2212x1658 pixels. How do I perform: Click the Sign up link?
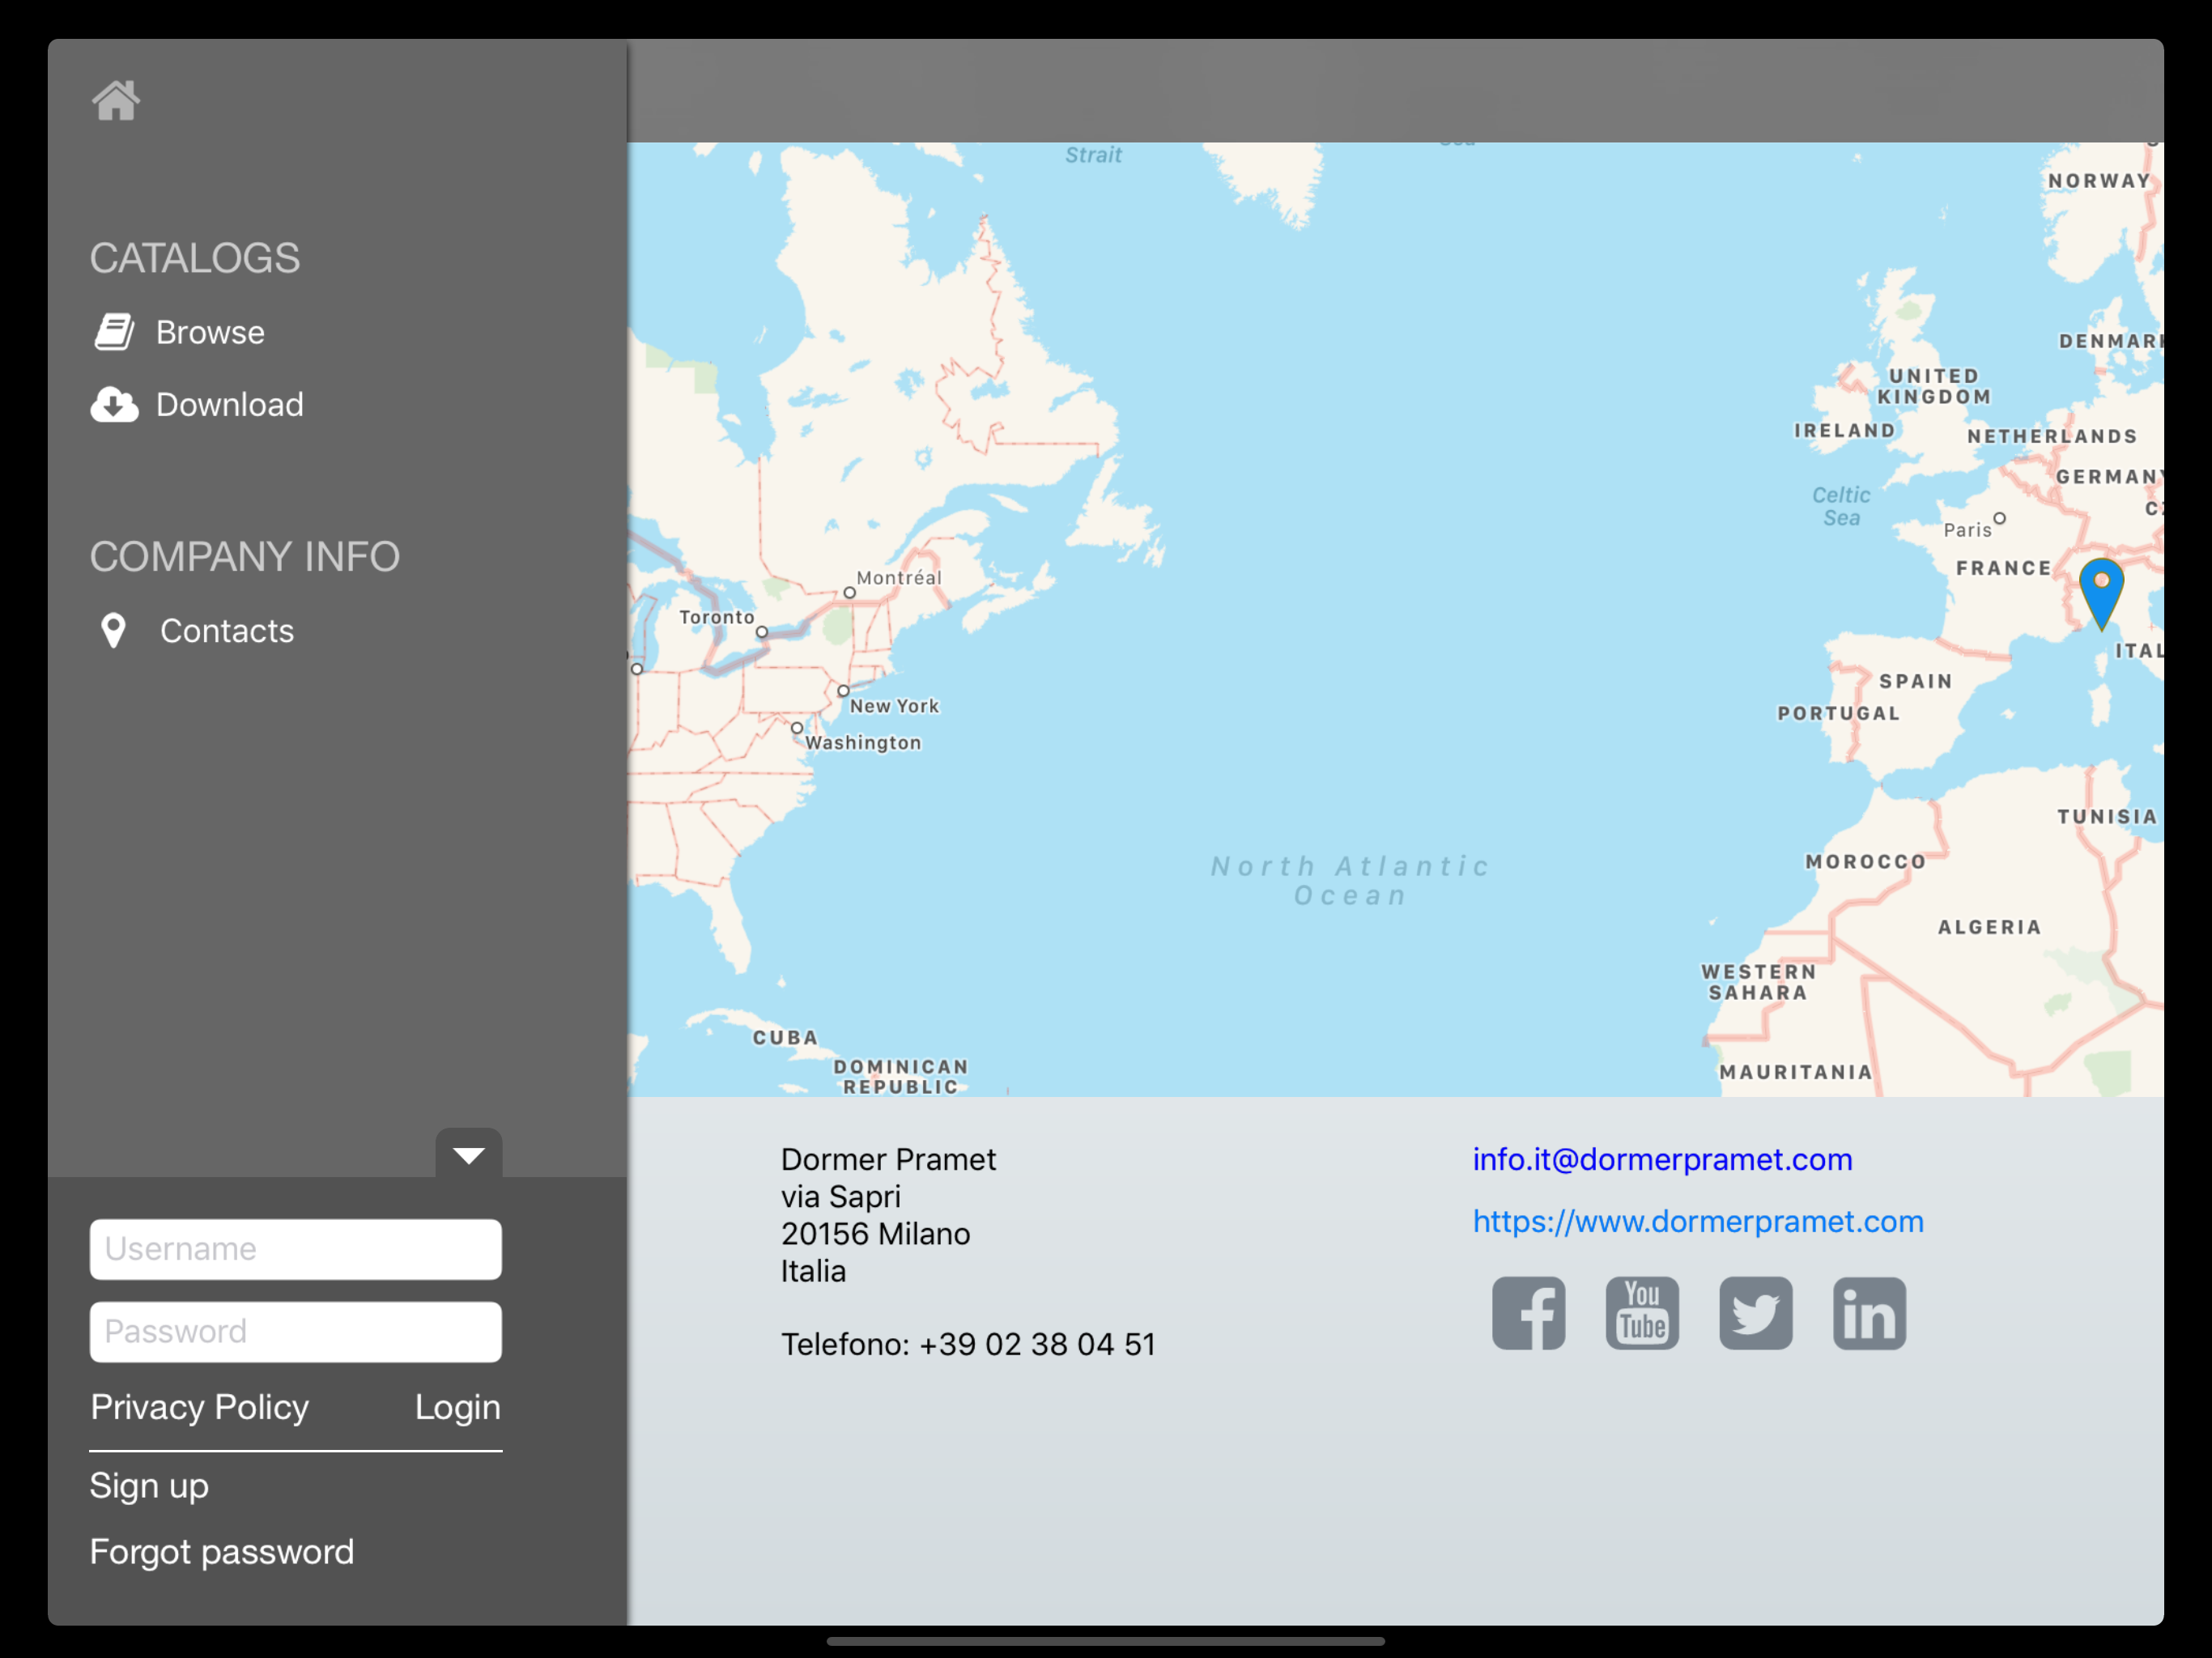coord(148,1486)
